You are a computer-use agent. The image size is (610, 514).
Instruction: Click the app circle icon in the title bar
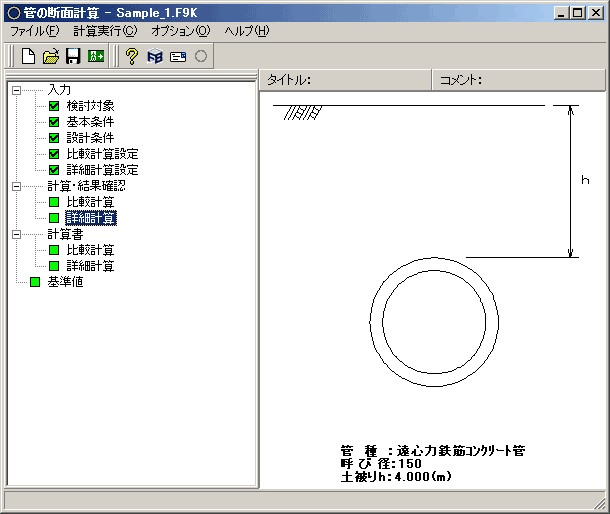(x=14, y=13)
